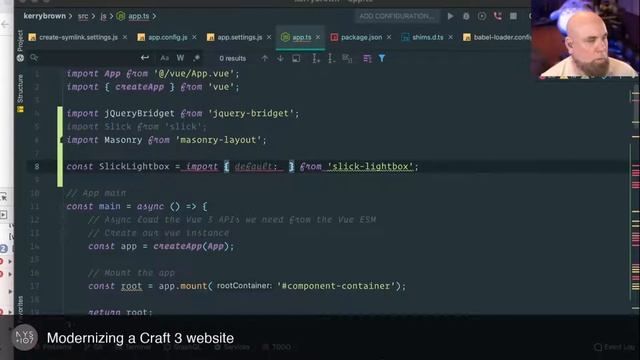Click the search magnifier icon in find bar
Viewport: 640px width, 360px height.
34,58
